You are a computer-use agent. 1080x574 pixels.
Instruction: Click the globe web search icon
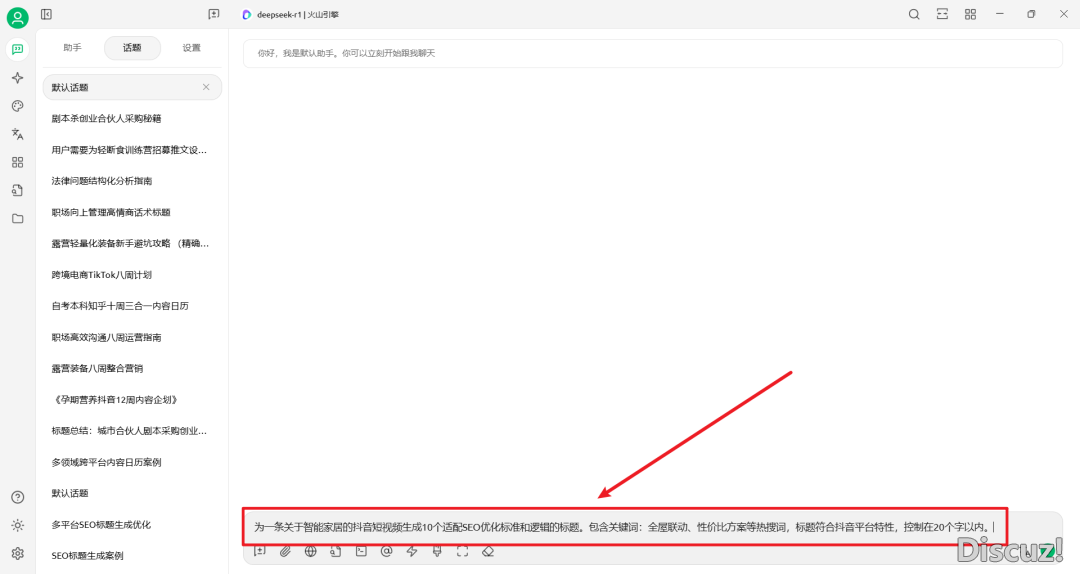tap(310, 551)
